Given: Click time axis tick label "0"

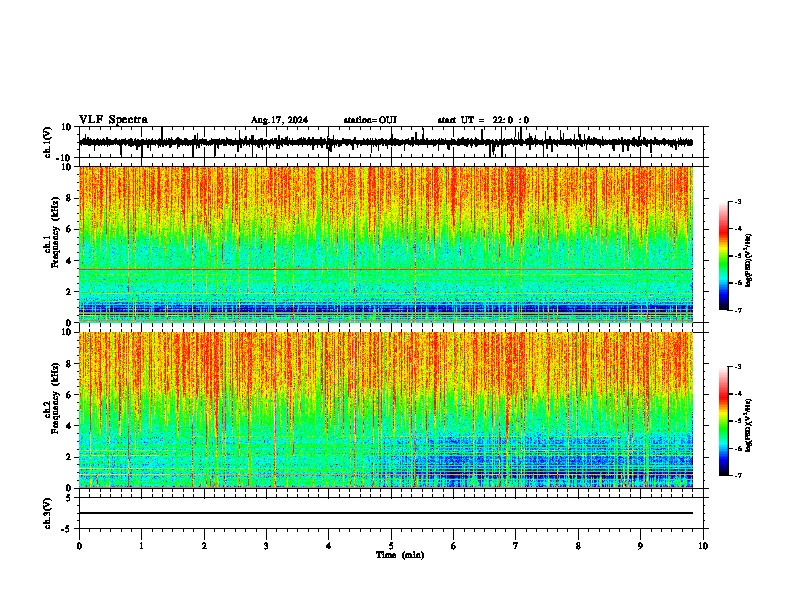Looking at the screenshot, I should point(79,546).
